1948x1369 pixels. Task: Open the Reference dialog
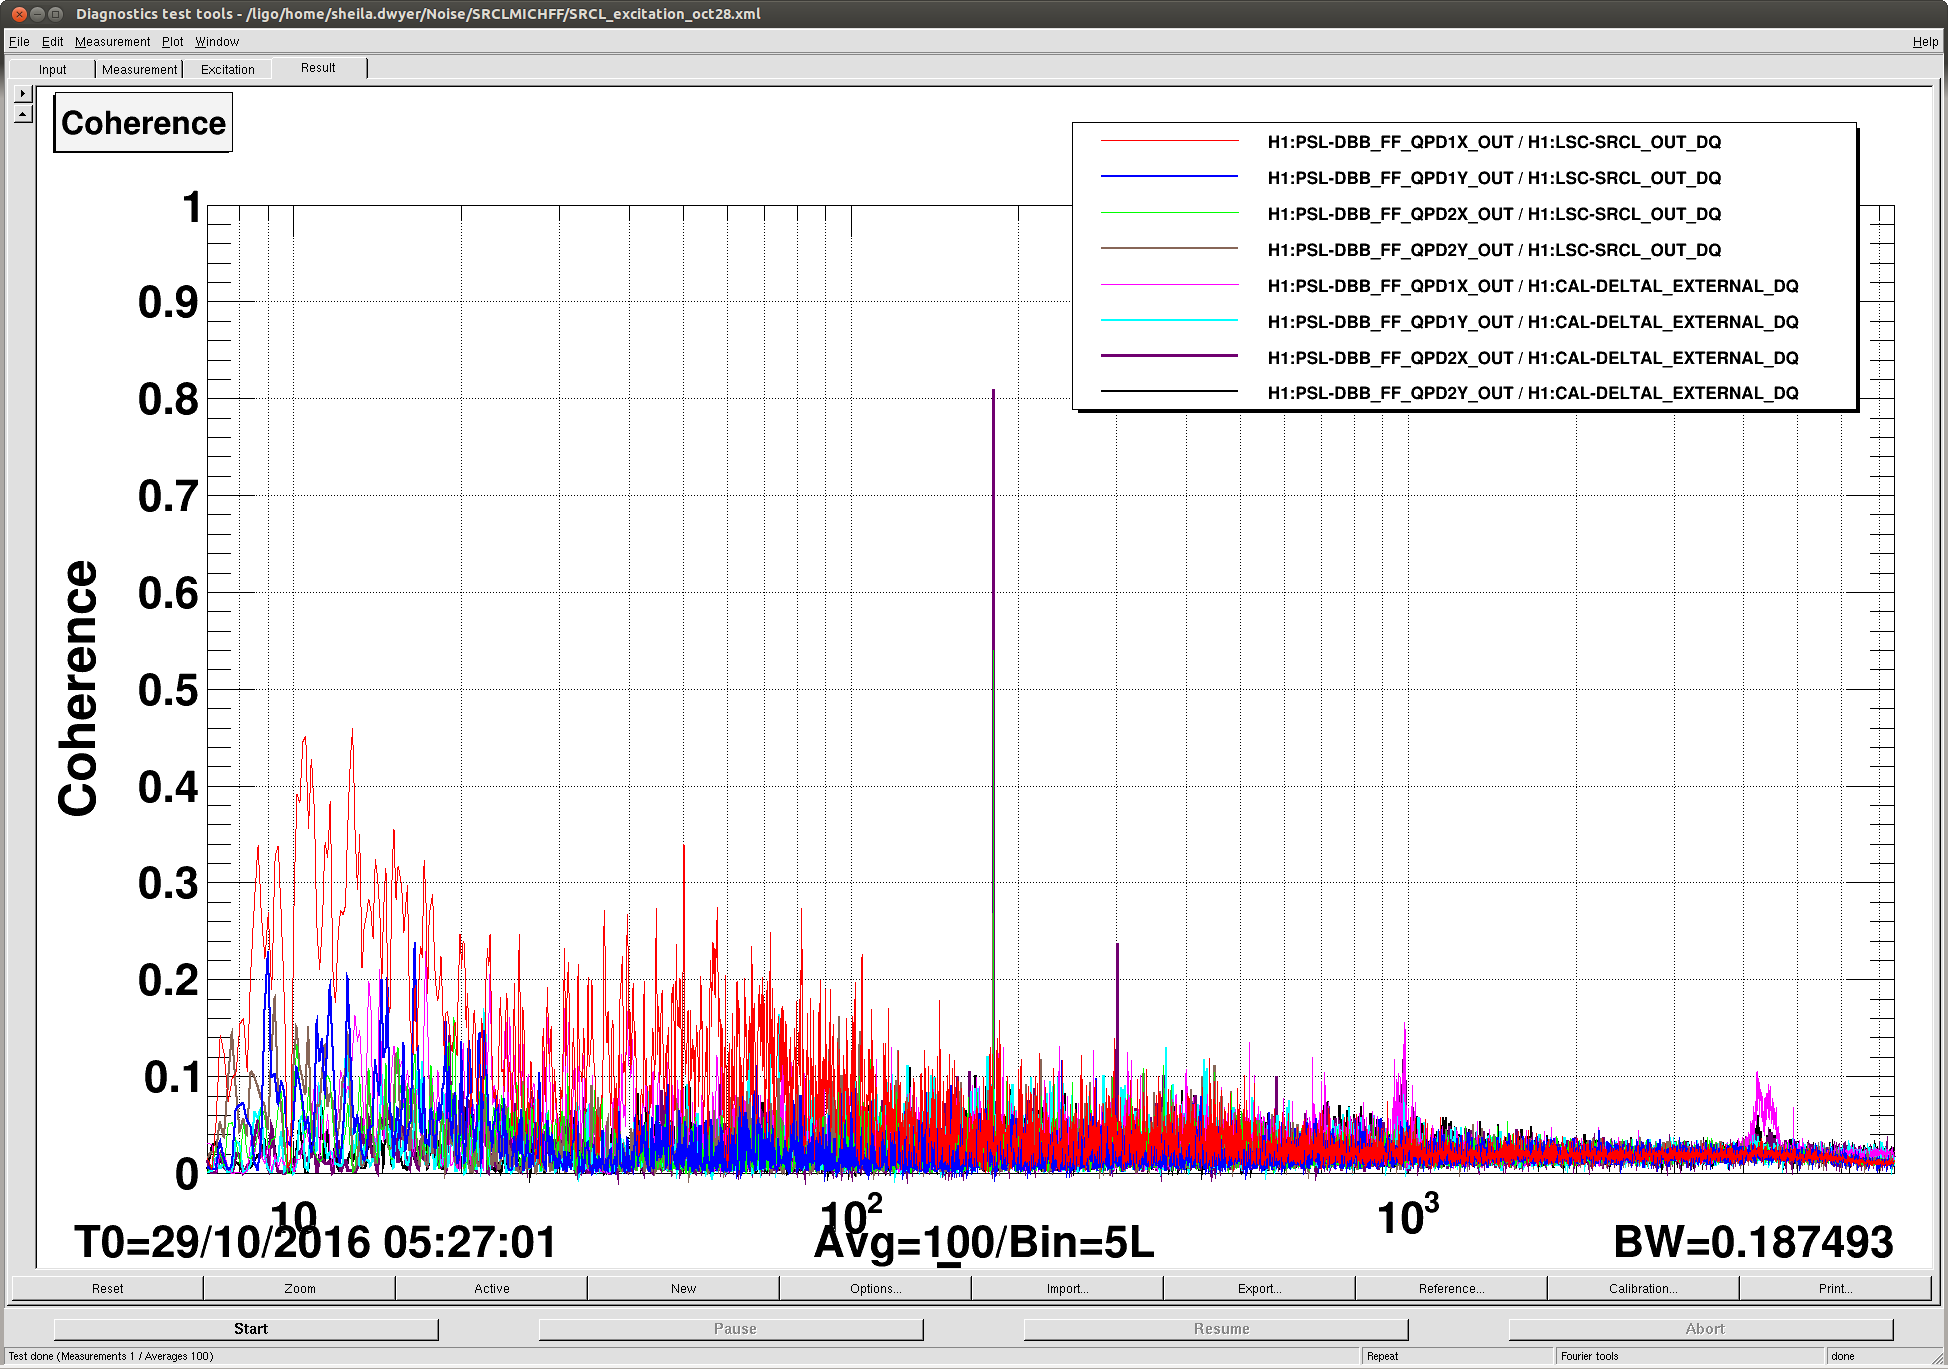point(1451,1288)
